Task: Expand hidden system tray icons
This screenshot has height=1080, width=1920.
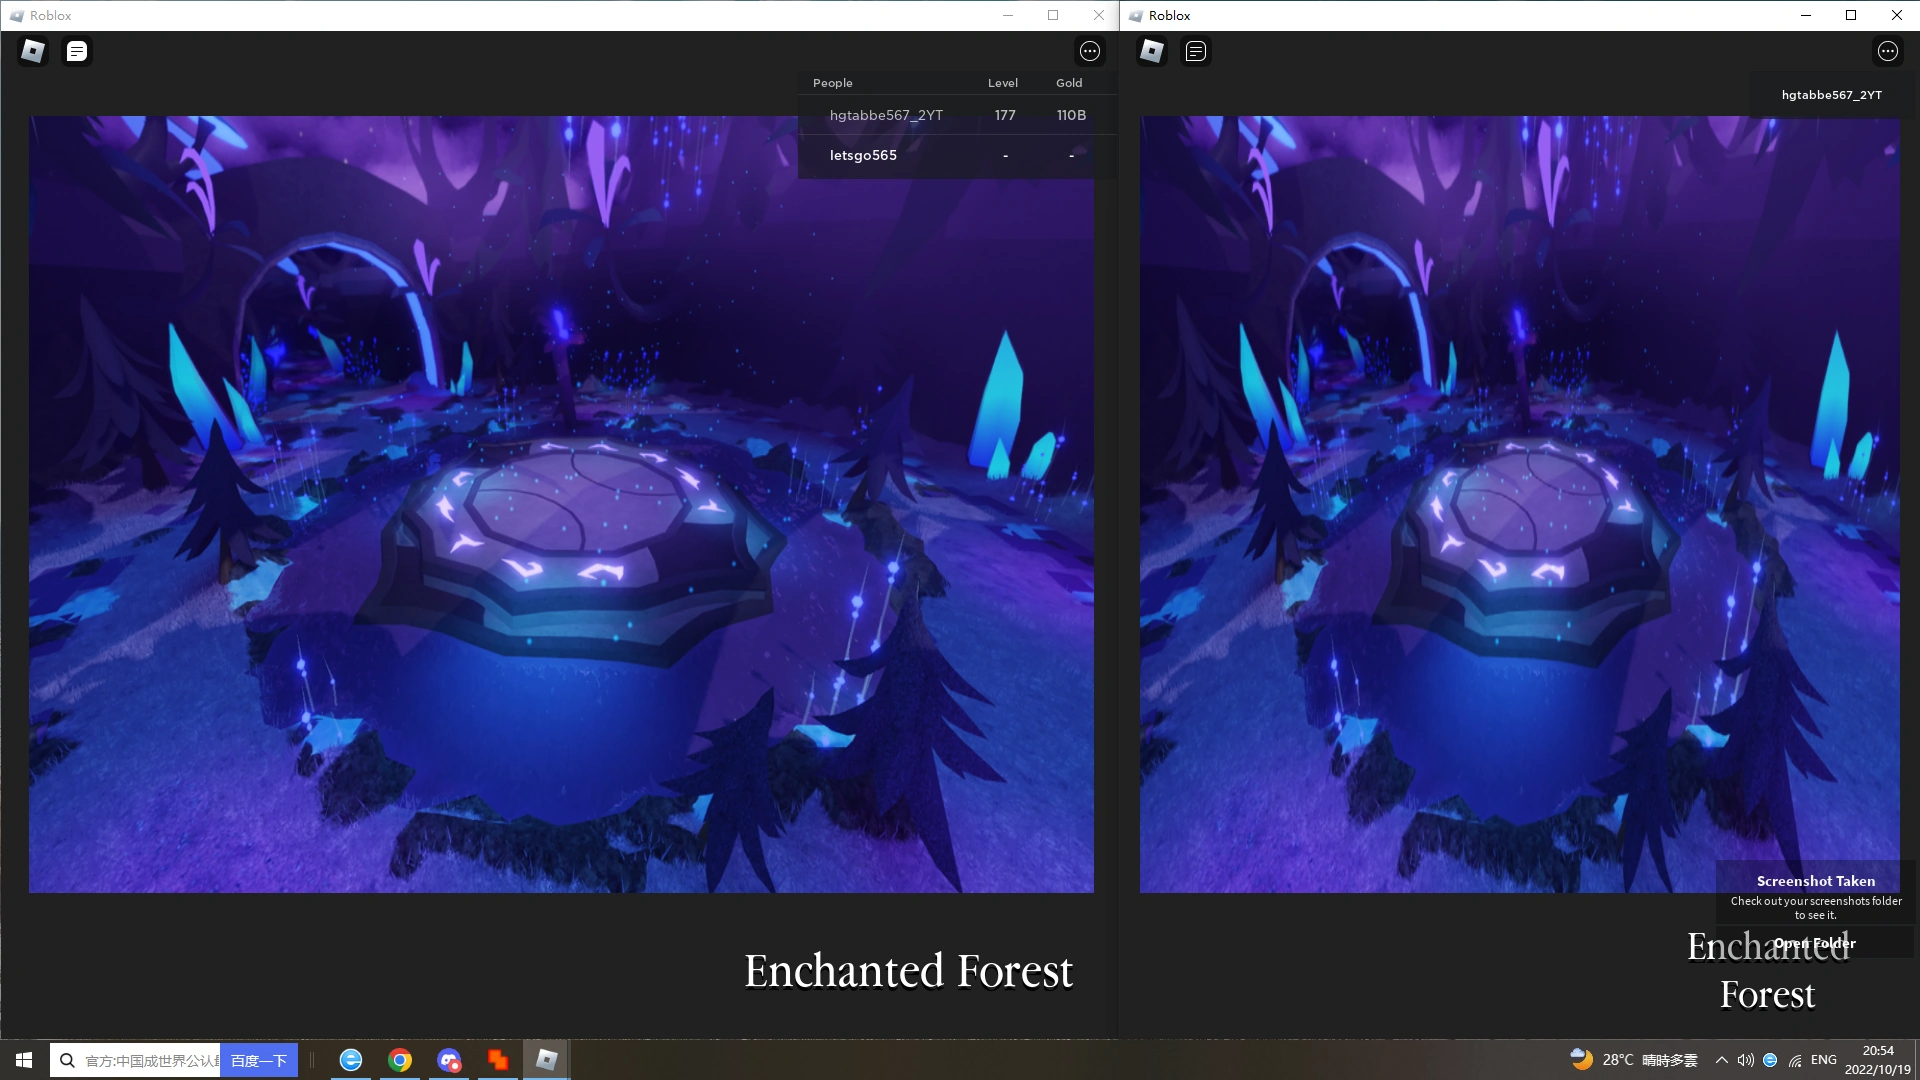Action: 1721,1060
